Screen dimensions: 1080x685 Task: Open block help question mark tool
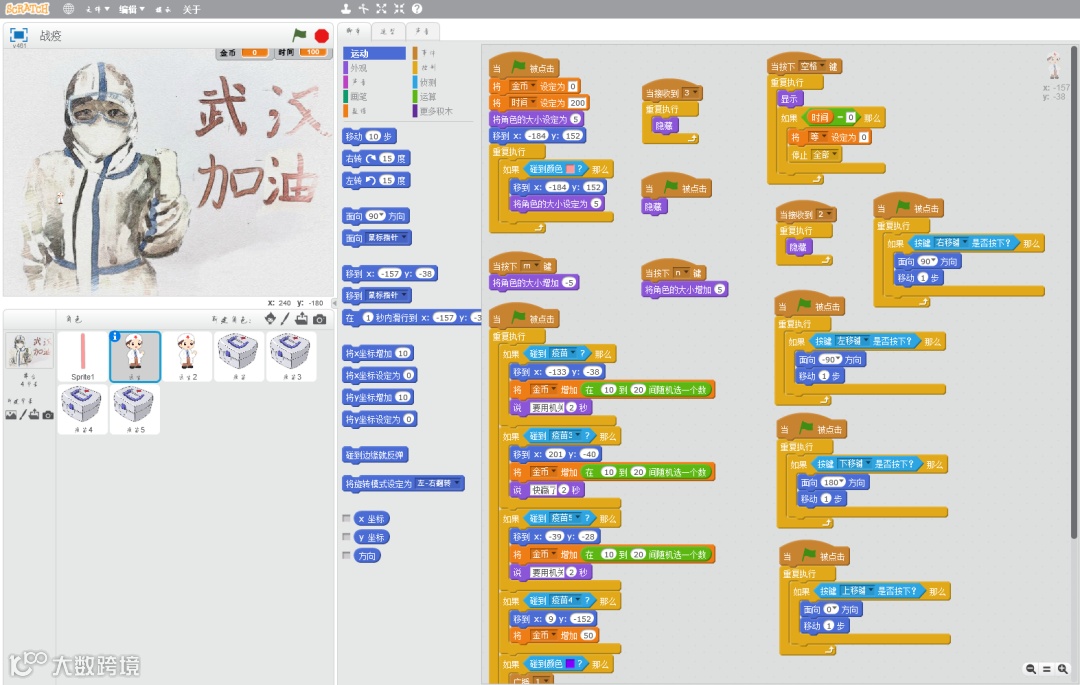coord(417,9)
